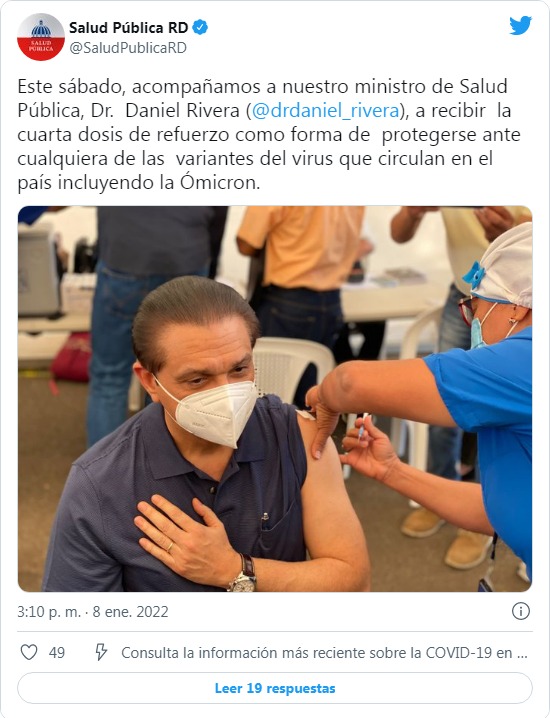
Task: Open the @drdaniel_rivera mention link
Action: pos(326,111)
